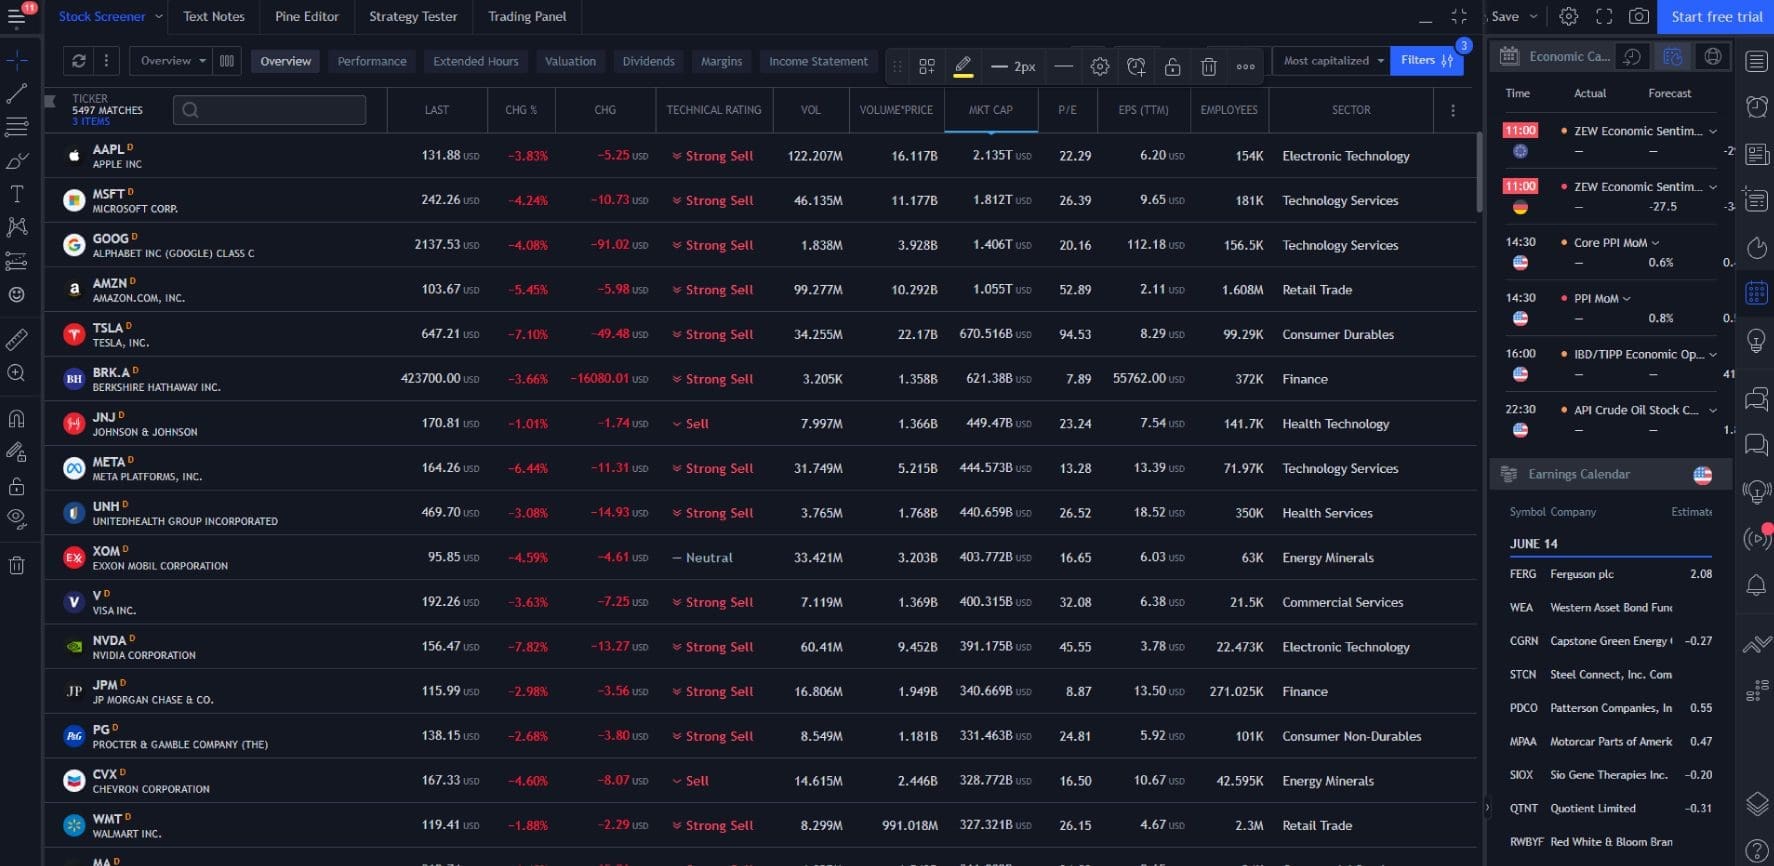Select the trend line drawing tool
1774x866 pixels.
[x=17, y=94]
